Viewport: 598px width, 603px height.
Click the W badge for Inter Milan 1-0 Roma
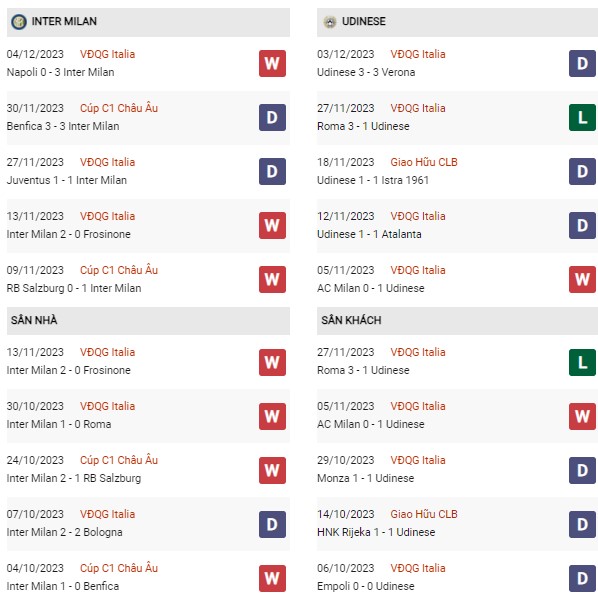click(272, 416)
